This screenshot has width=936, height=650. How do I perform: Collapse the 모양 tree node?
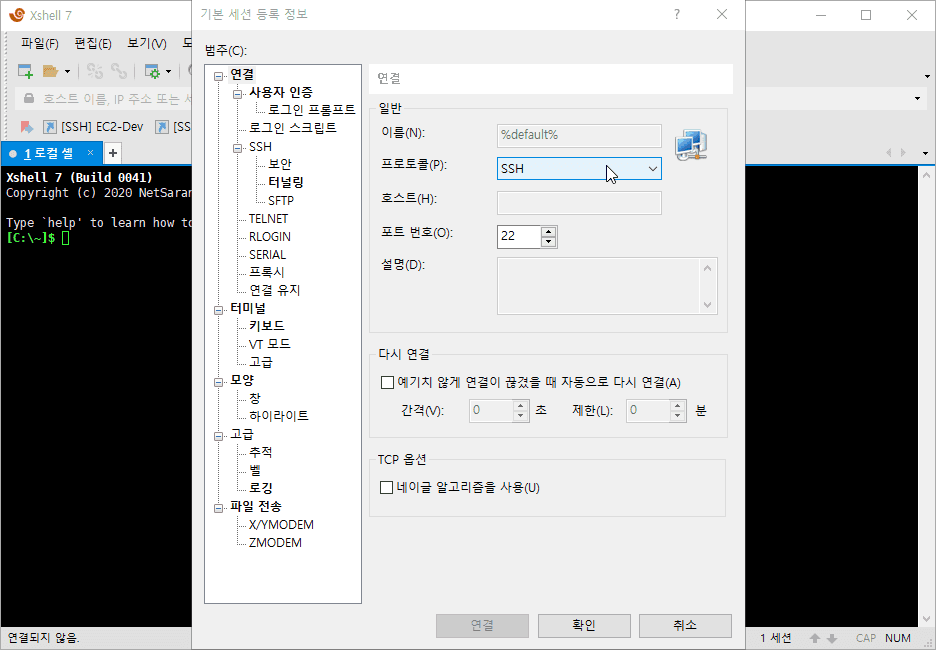[x=219, y=382]
